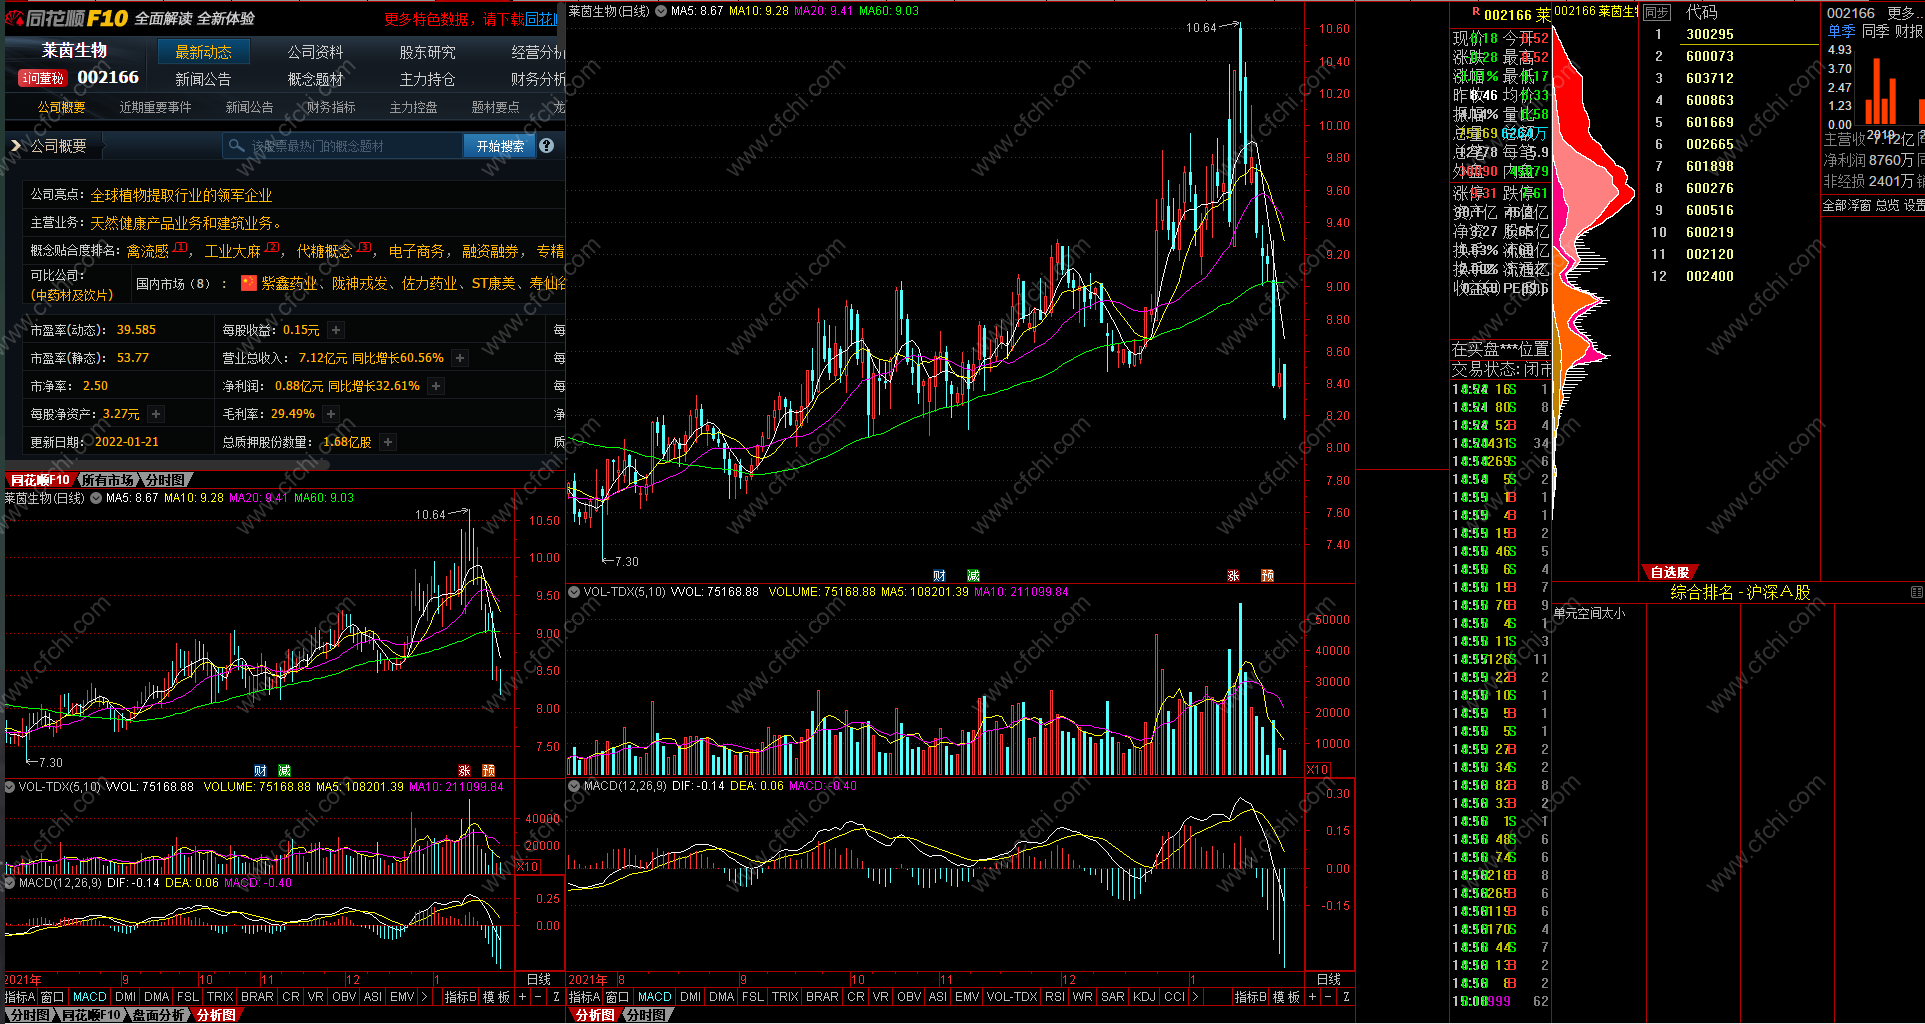
Task: Click the icon at 综合排名 panel corner
Action: [x=1917, y=592]
